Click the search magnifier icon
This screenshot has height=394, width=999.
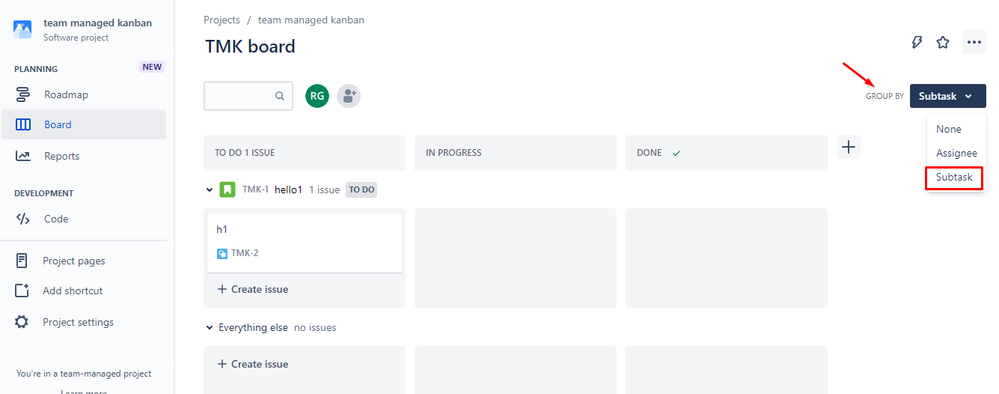pyautogui.click(x=279, y=96)
